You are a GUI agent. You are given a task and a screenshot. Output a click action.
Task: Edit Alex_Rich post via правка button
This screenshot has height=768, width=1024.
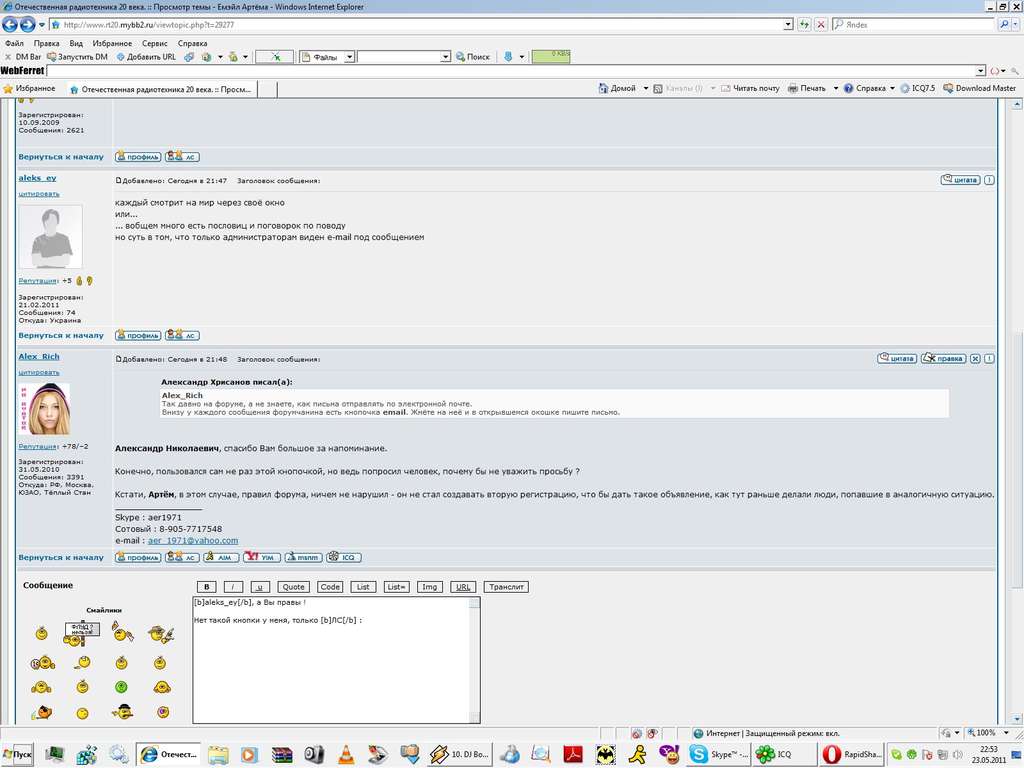[x=943, y=358]
